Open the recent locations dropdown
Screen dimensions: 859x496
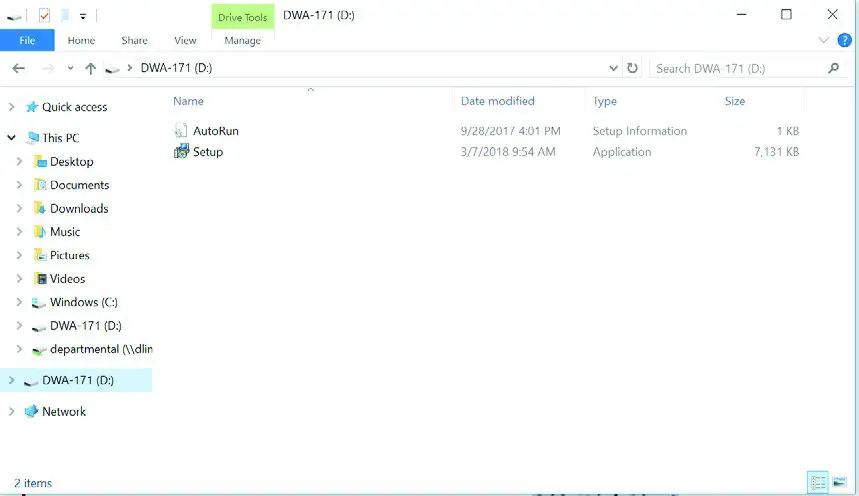tap(70, 69)
